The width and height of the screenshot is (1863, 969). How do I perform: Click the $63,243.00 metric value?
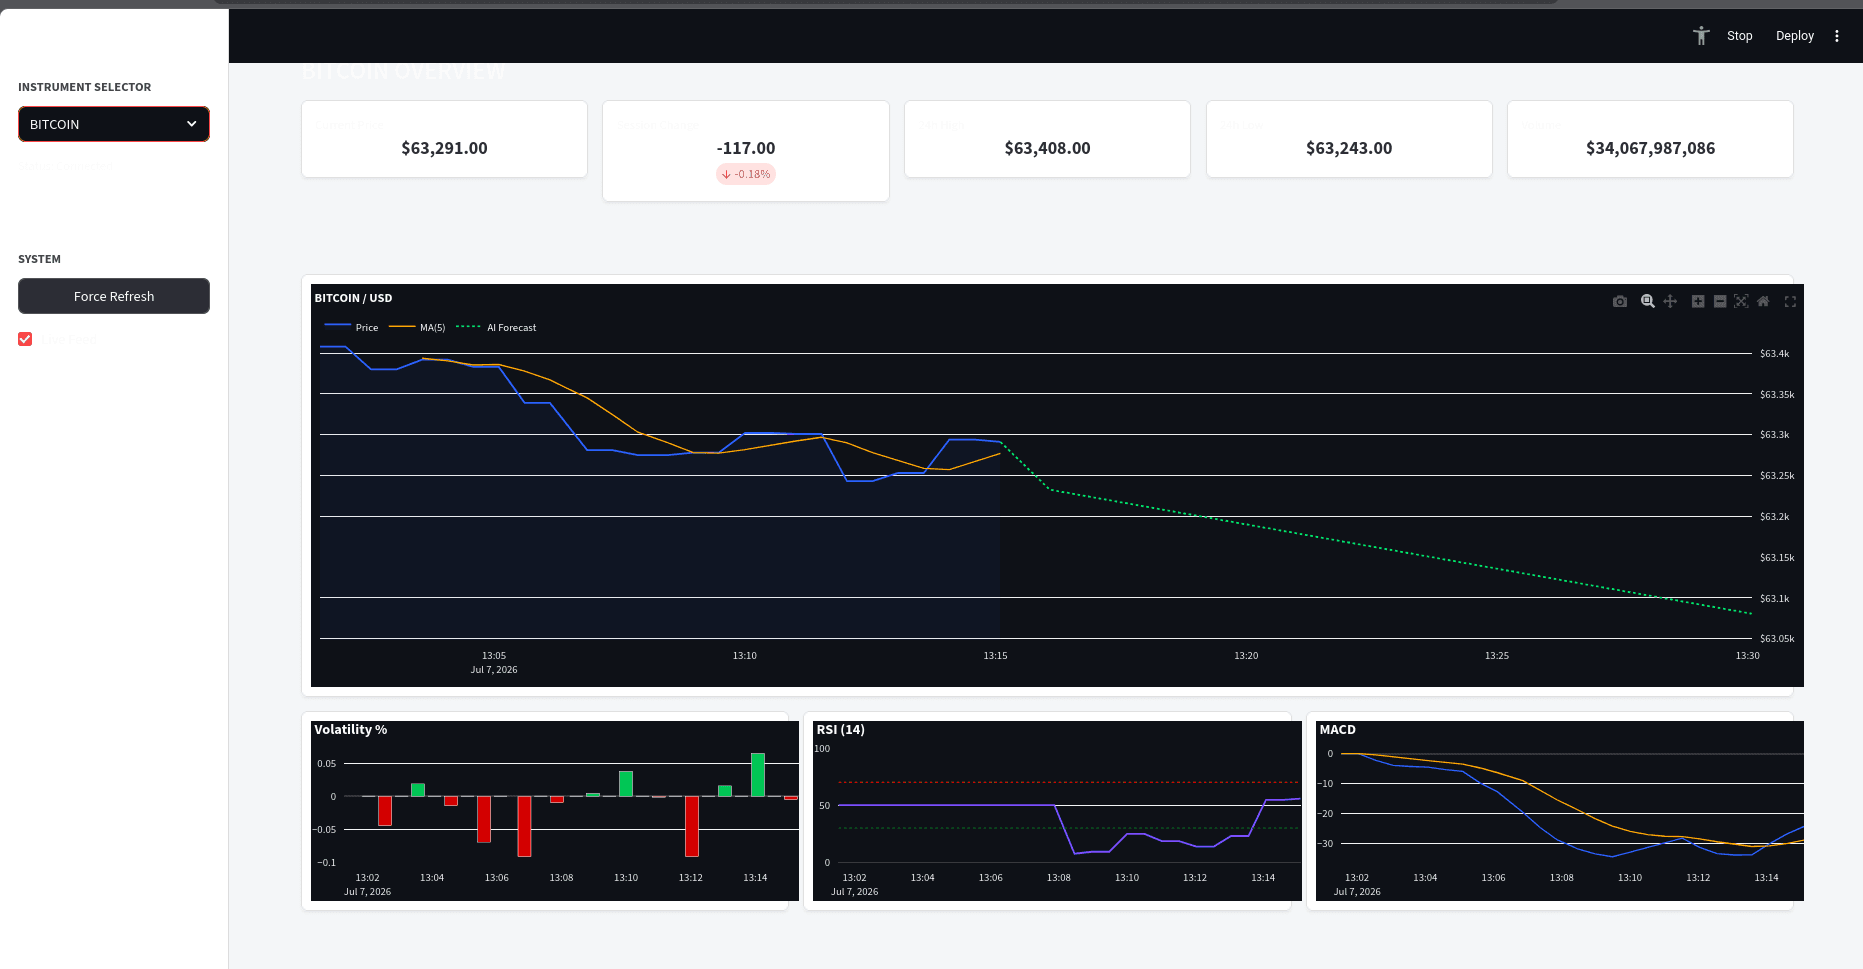(x=1349, y=148)
